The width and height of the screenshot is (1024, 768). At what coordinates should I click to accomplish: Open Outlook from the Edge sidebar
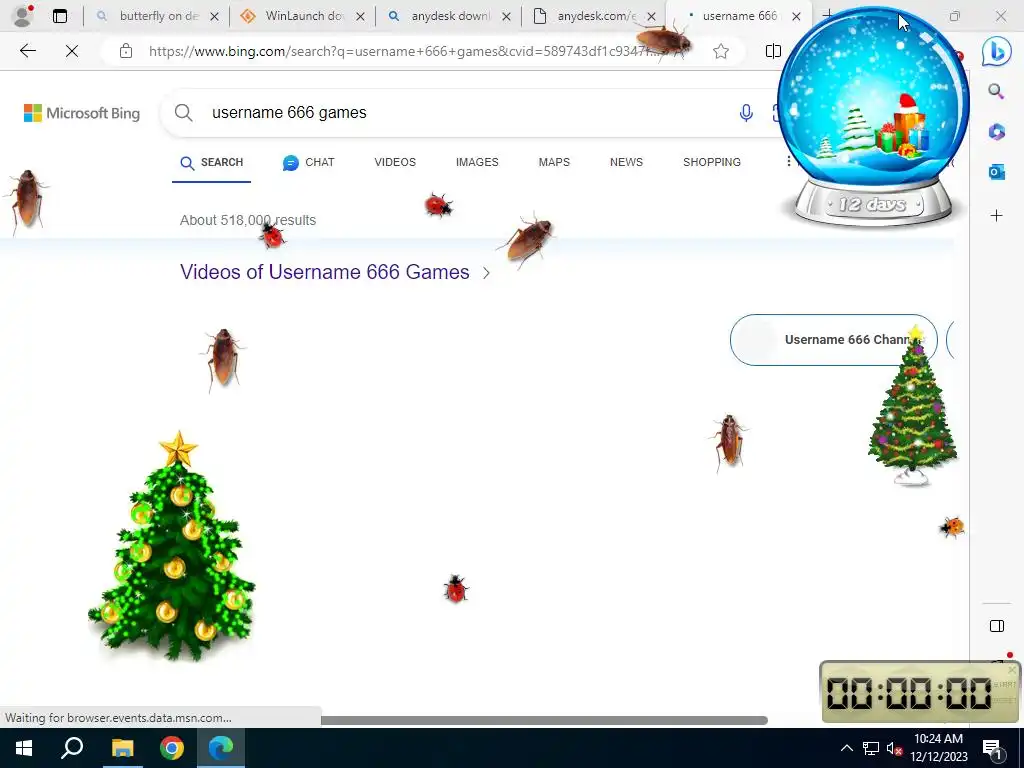[996, 172]
